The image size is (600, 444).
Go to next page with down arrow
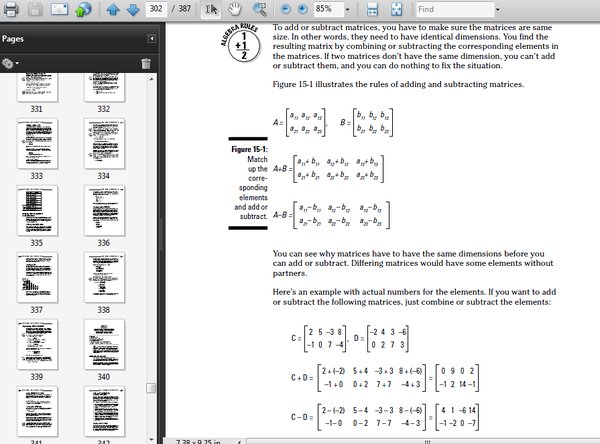click(133, 9)
